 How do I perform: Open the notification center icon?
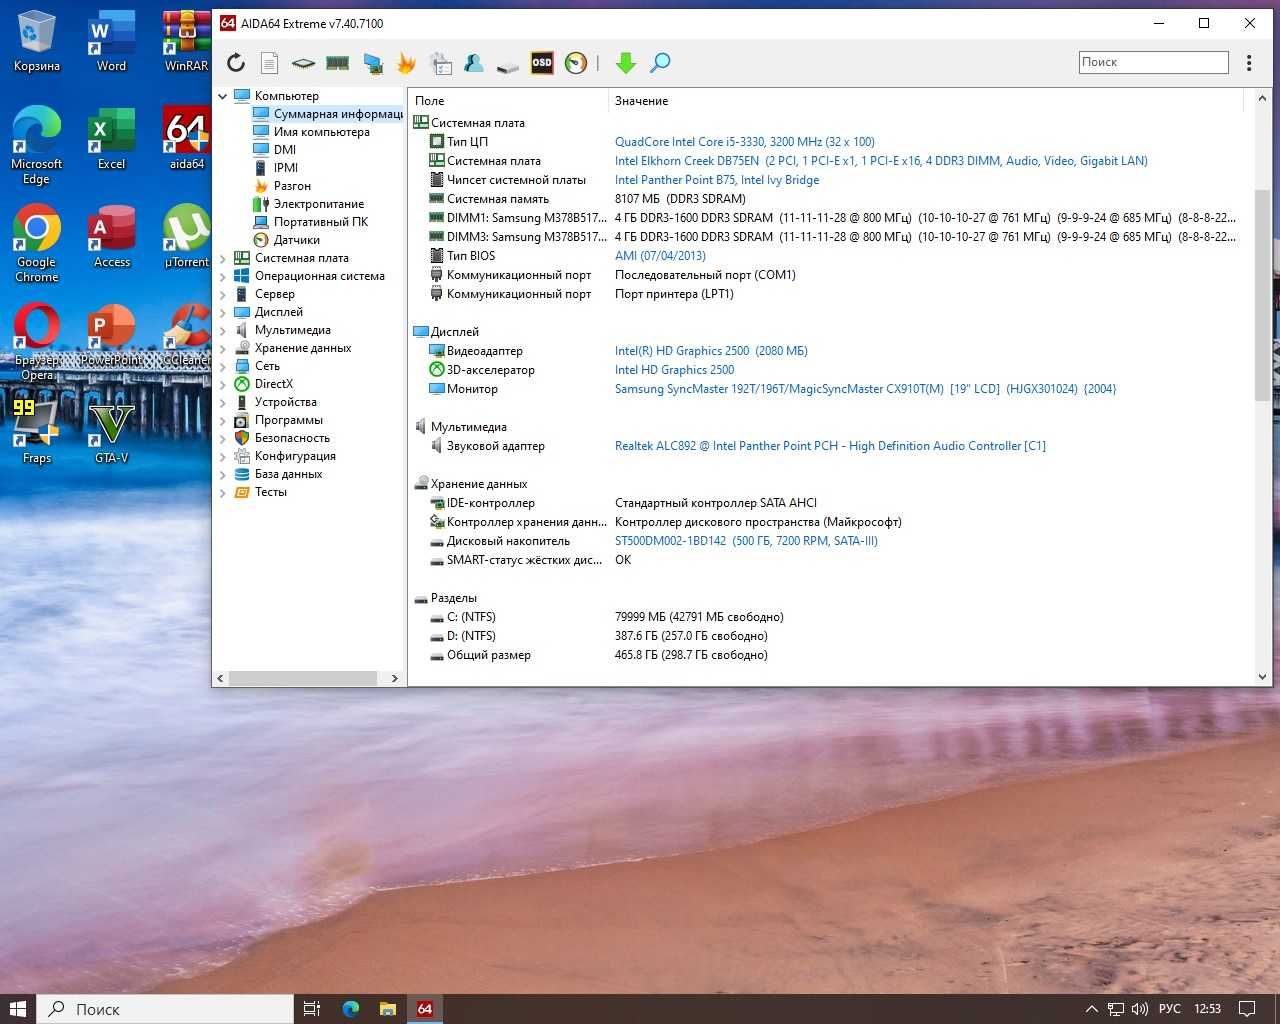click(1247, 1009)
